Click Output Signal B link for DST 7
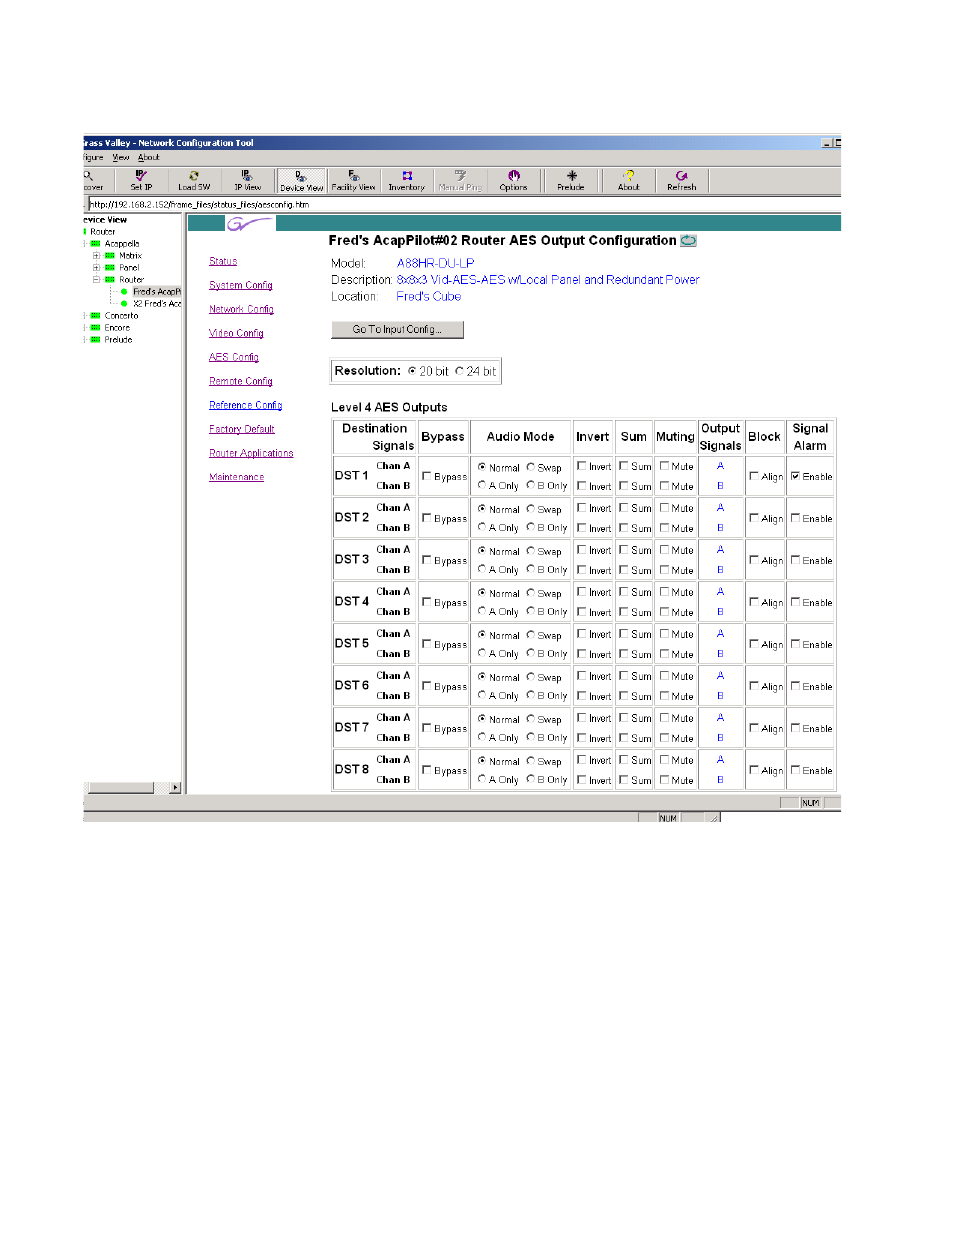Image resolution: width=954 pixels, height=1235 pixels. pyautogui.click(x=720, y=738)
